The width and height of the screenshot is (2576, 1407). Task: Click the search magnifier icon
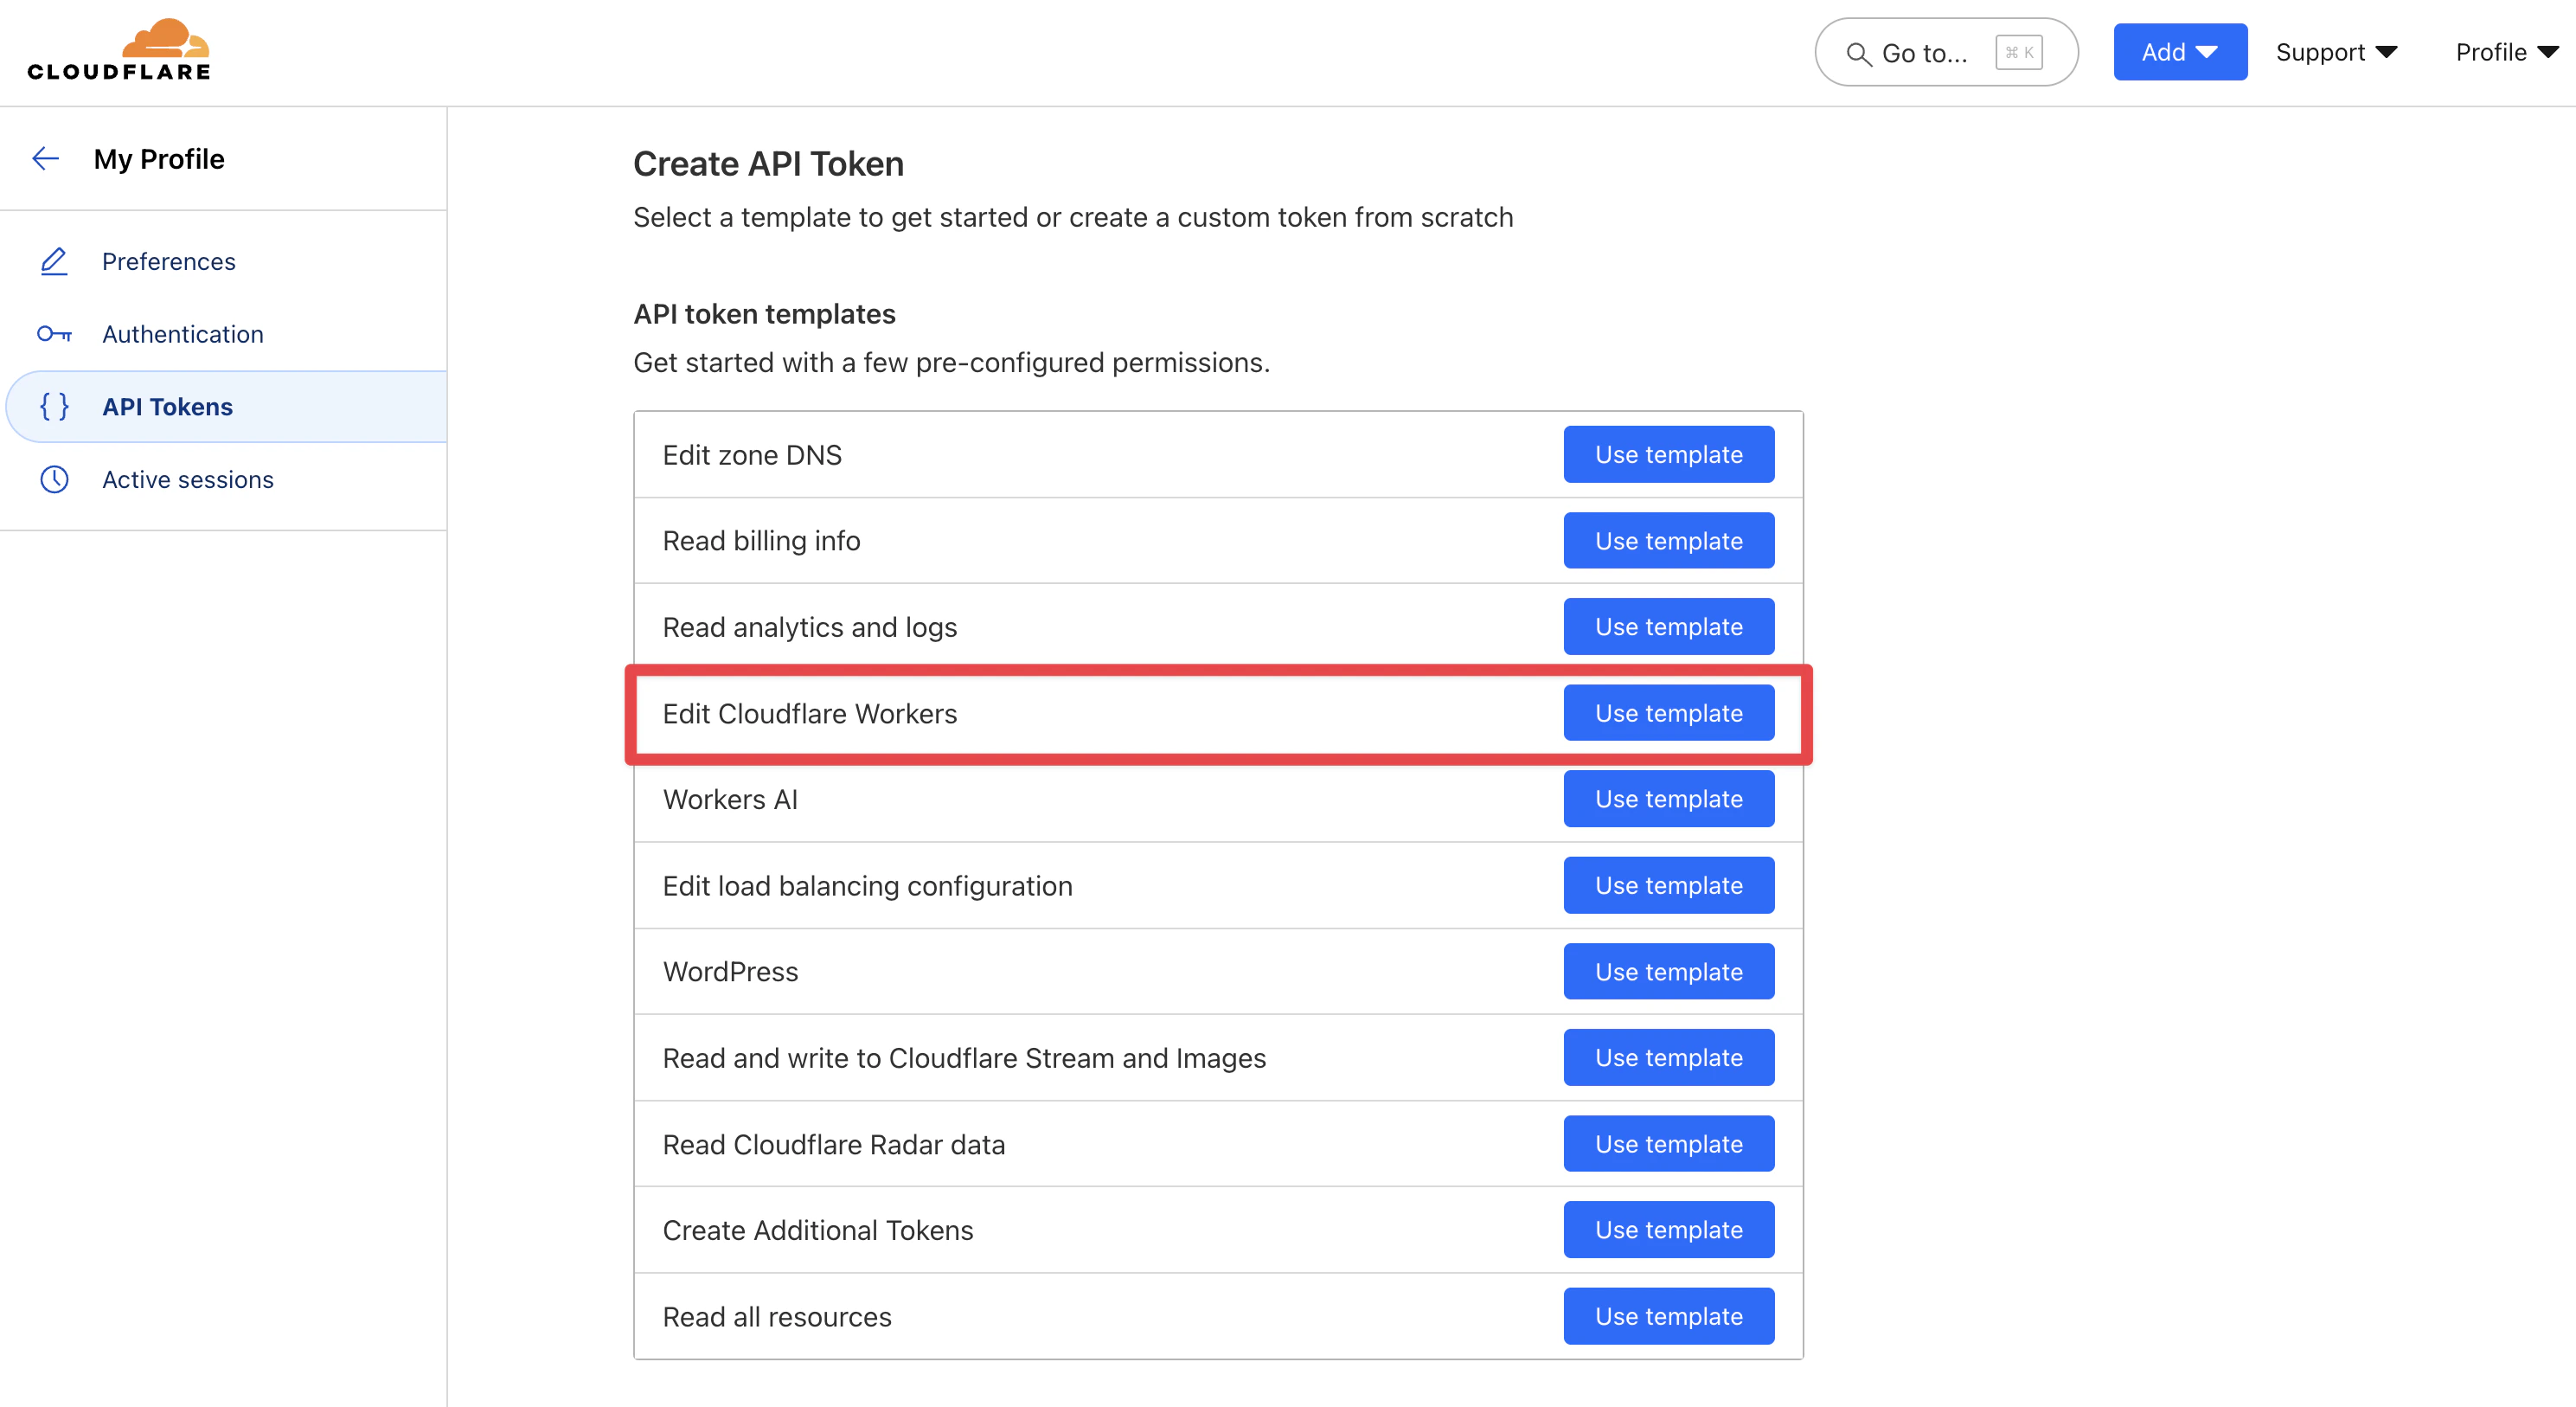(1858, 53)
